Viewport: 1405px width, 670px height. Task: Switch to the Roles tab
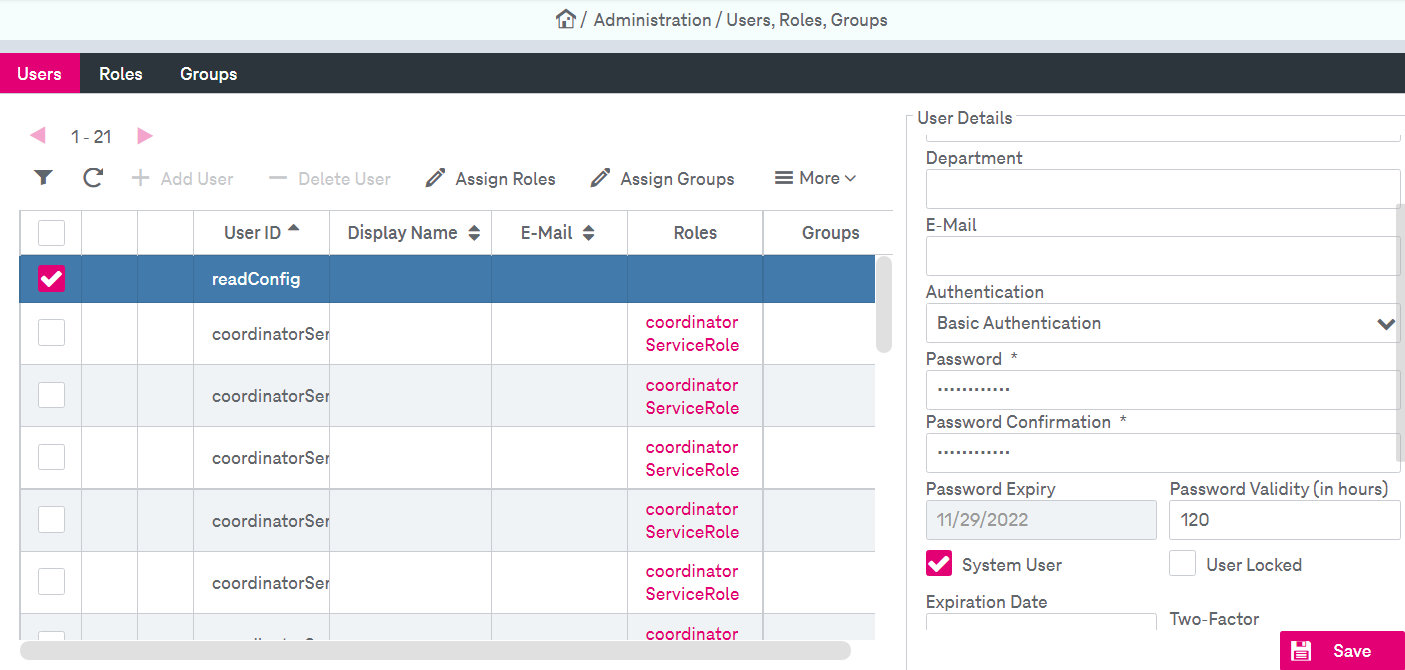[x=121, y=74]
